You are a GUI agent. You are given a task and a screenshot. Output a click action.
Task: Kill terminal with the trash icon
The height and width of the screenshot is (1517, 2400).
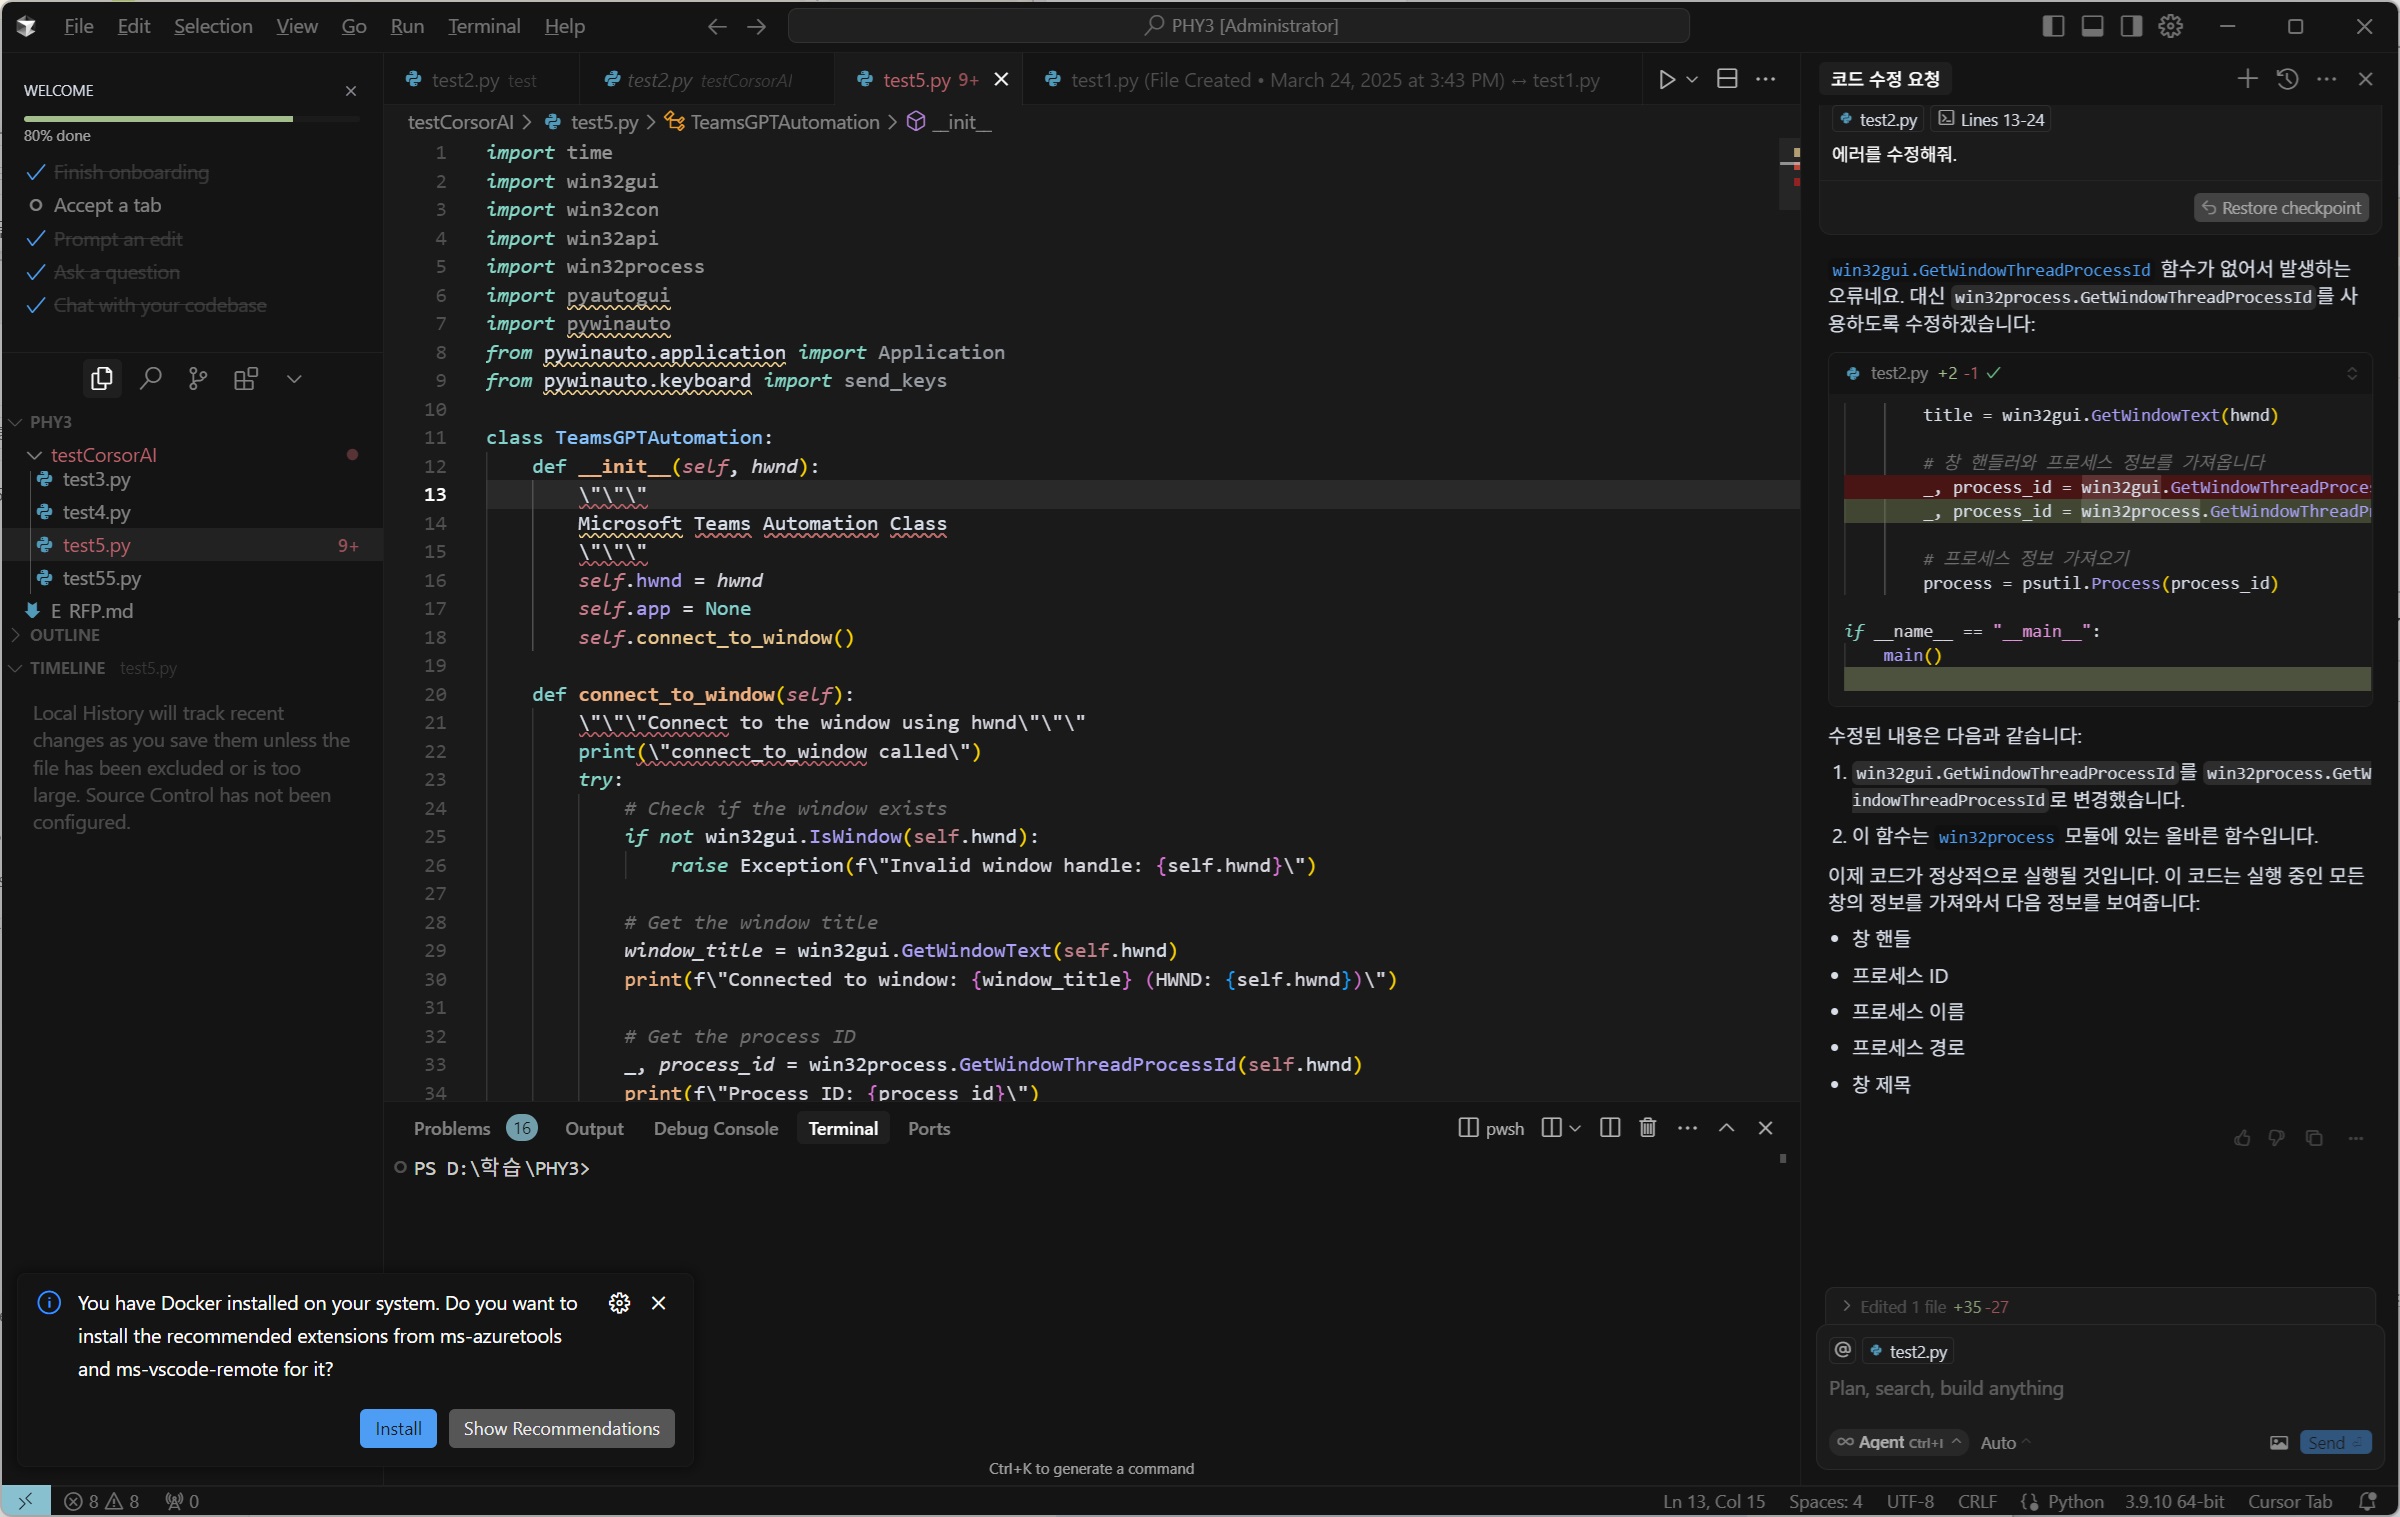[1648, 1128]
